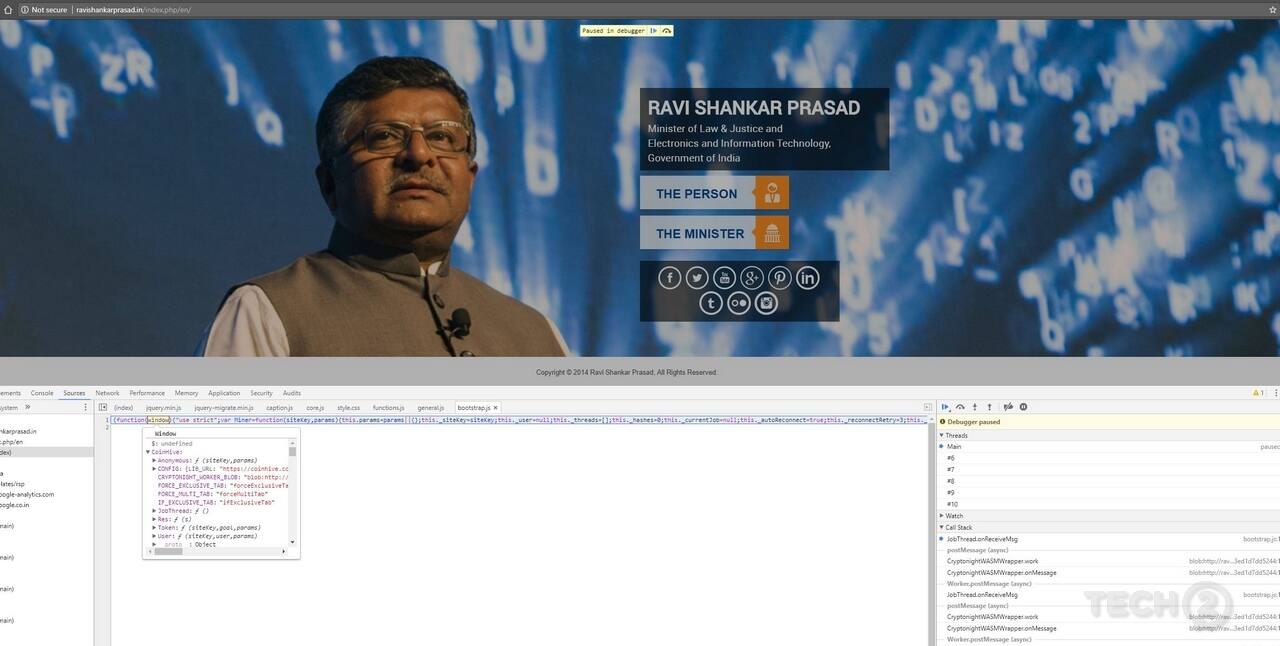Open the (index) file tab
The width and height of the screenshot is (1280, 646).
124,408
